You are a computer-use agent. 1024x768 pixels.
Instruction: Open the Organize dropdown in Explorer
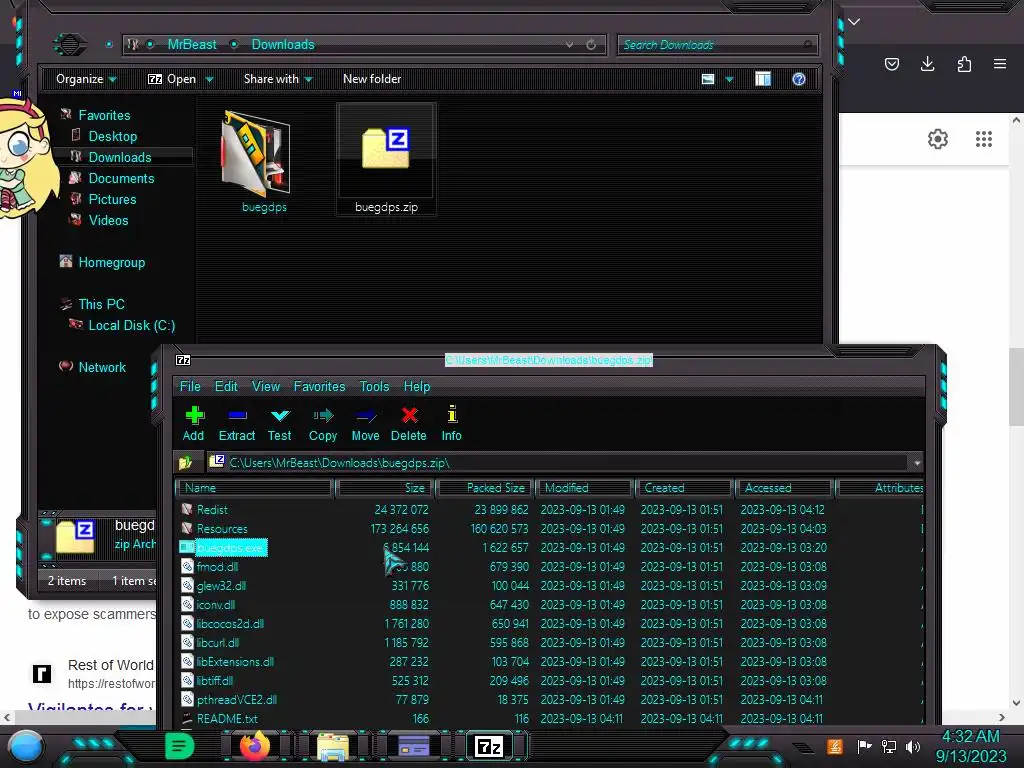pyautogui.click(x=86, y=79)
